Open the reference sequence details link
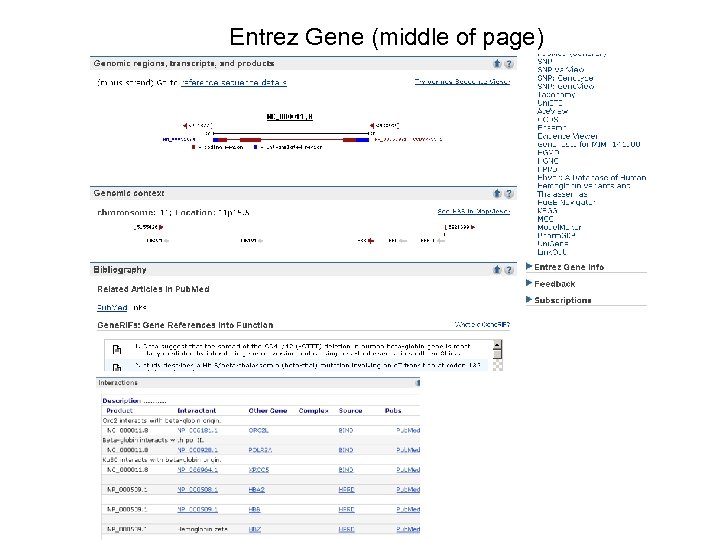 tap(233, 82)
